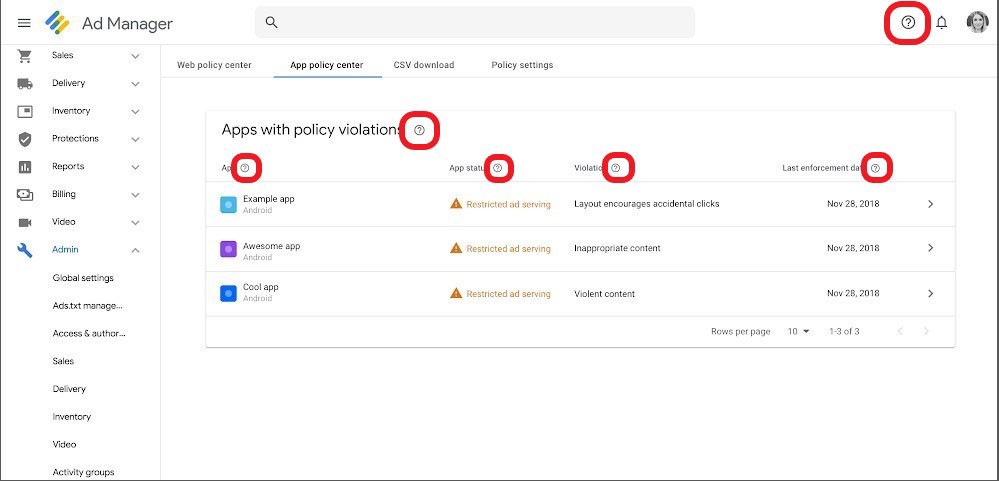
Task: Click warning icon in Example app row
Action: [x=456, y=204]
